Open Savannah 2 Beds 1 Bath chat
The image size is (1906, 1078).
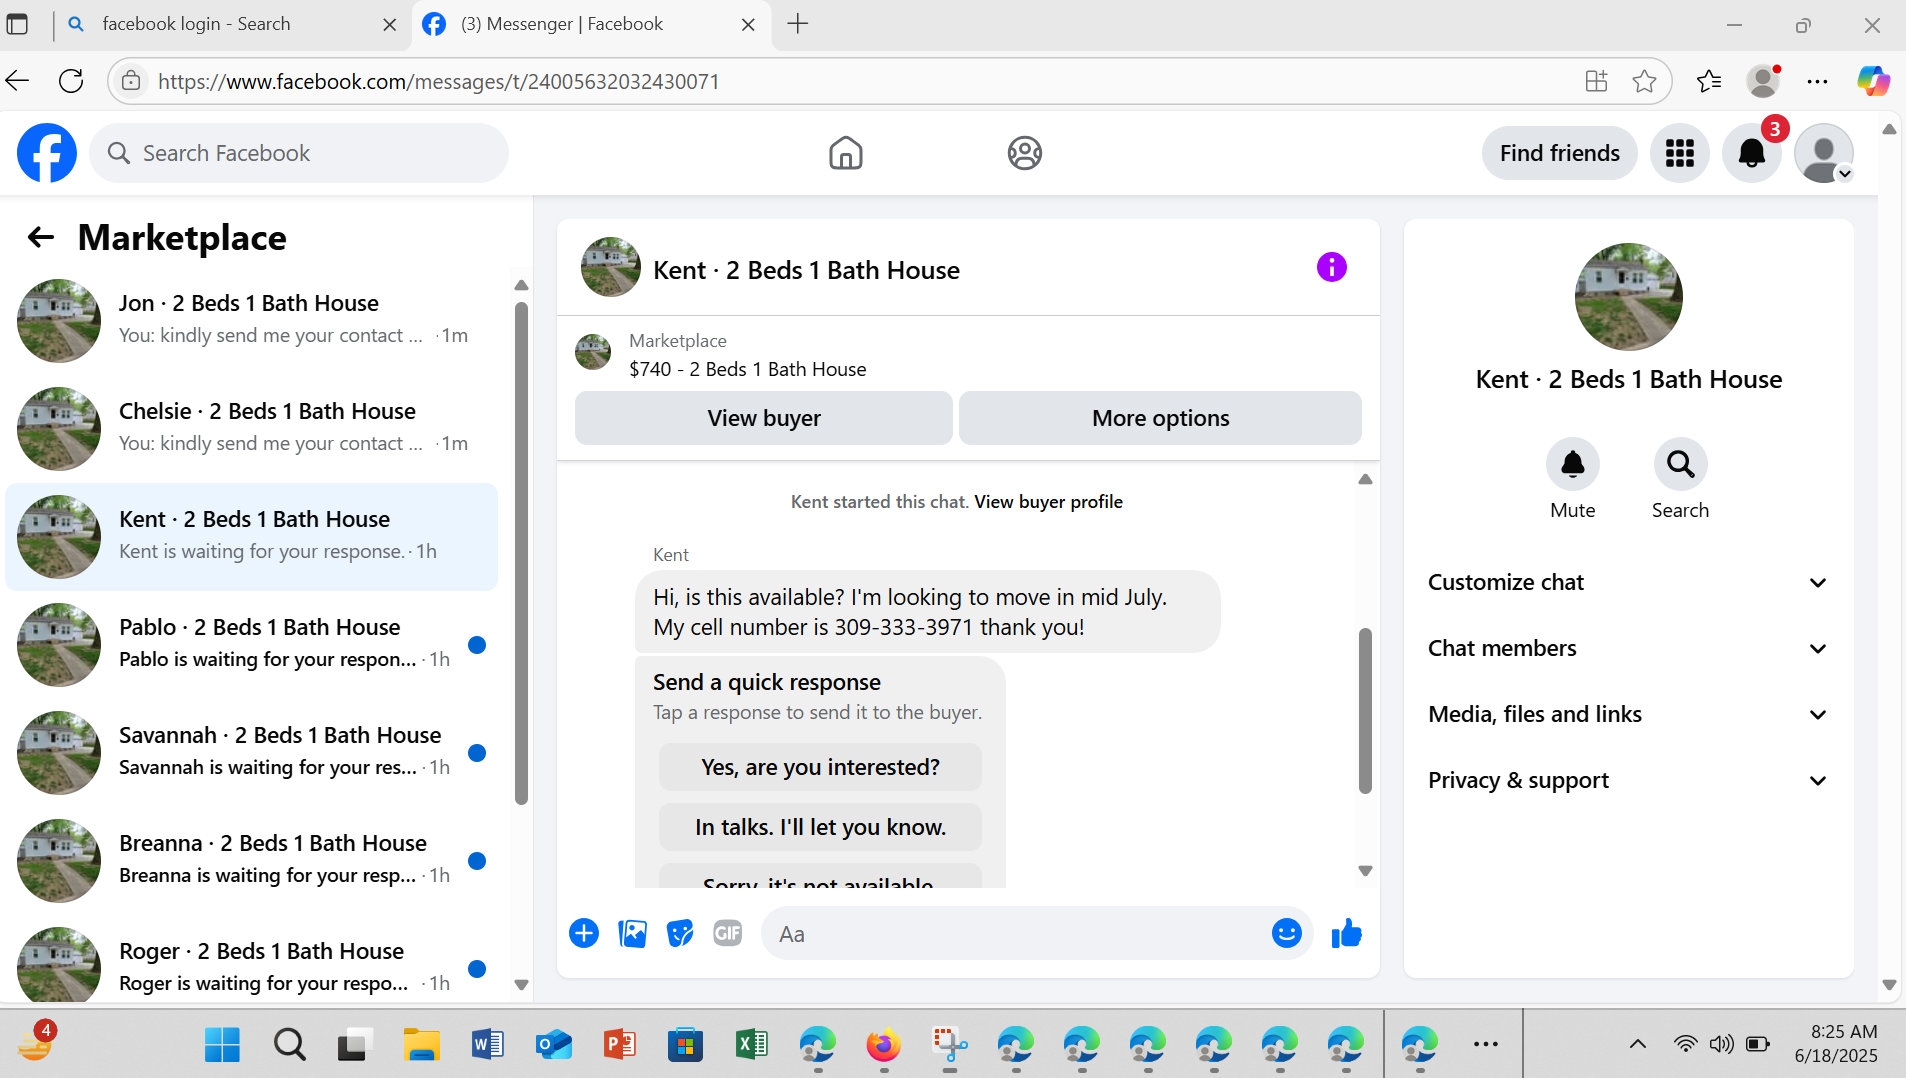252,752
